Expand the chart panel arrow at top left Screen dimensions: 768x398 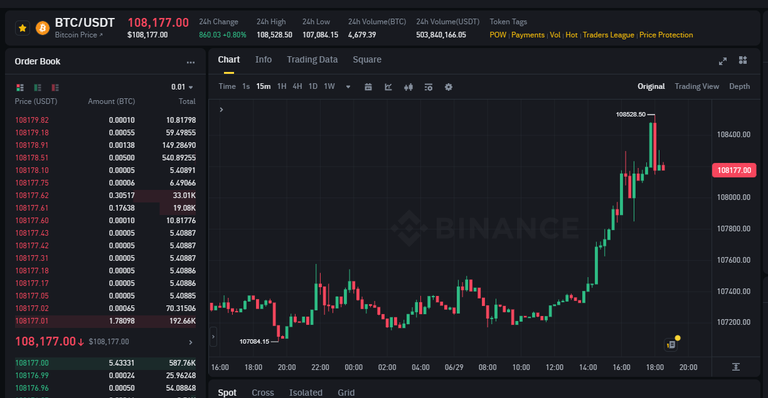click(x=221, y=110)
